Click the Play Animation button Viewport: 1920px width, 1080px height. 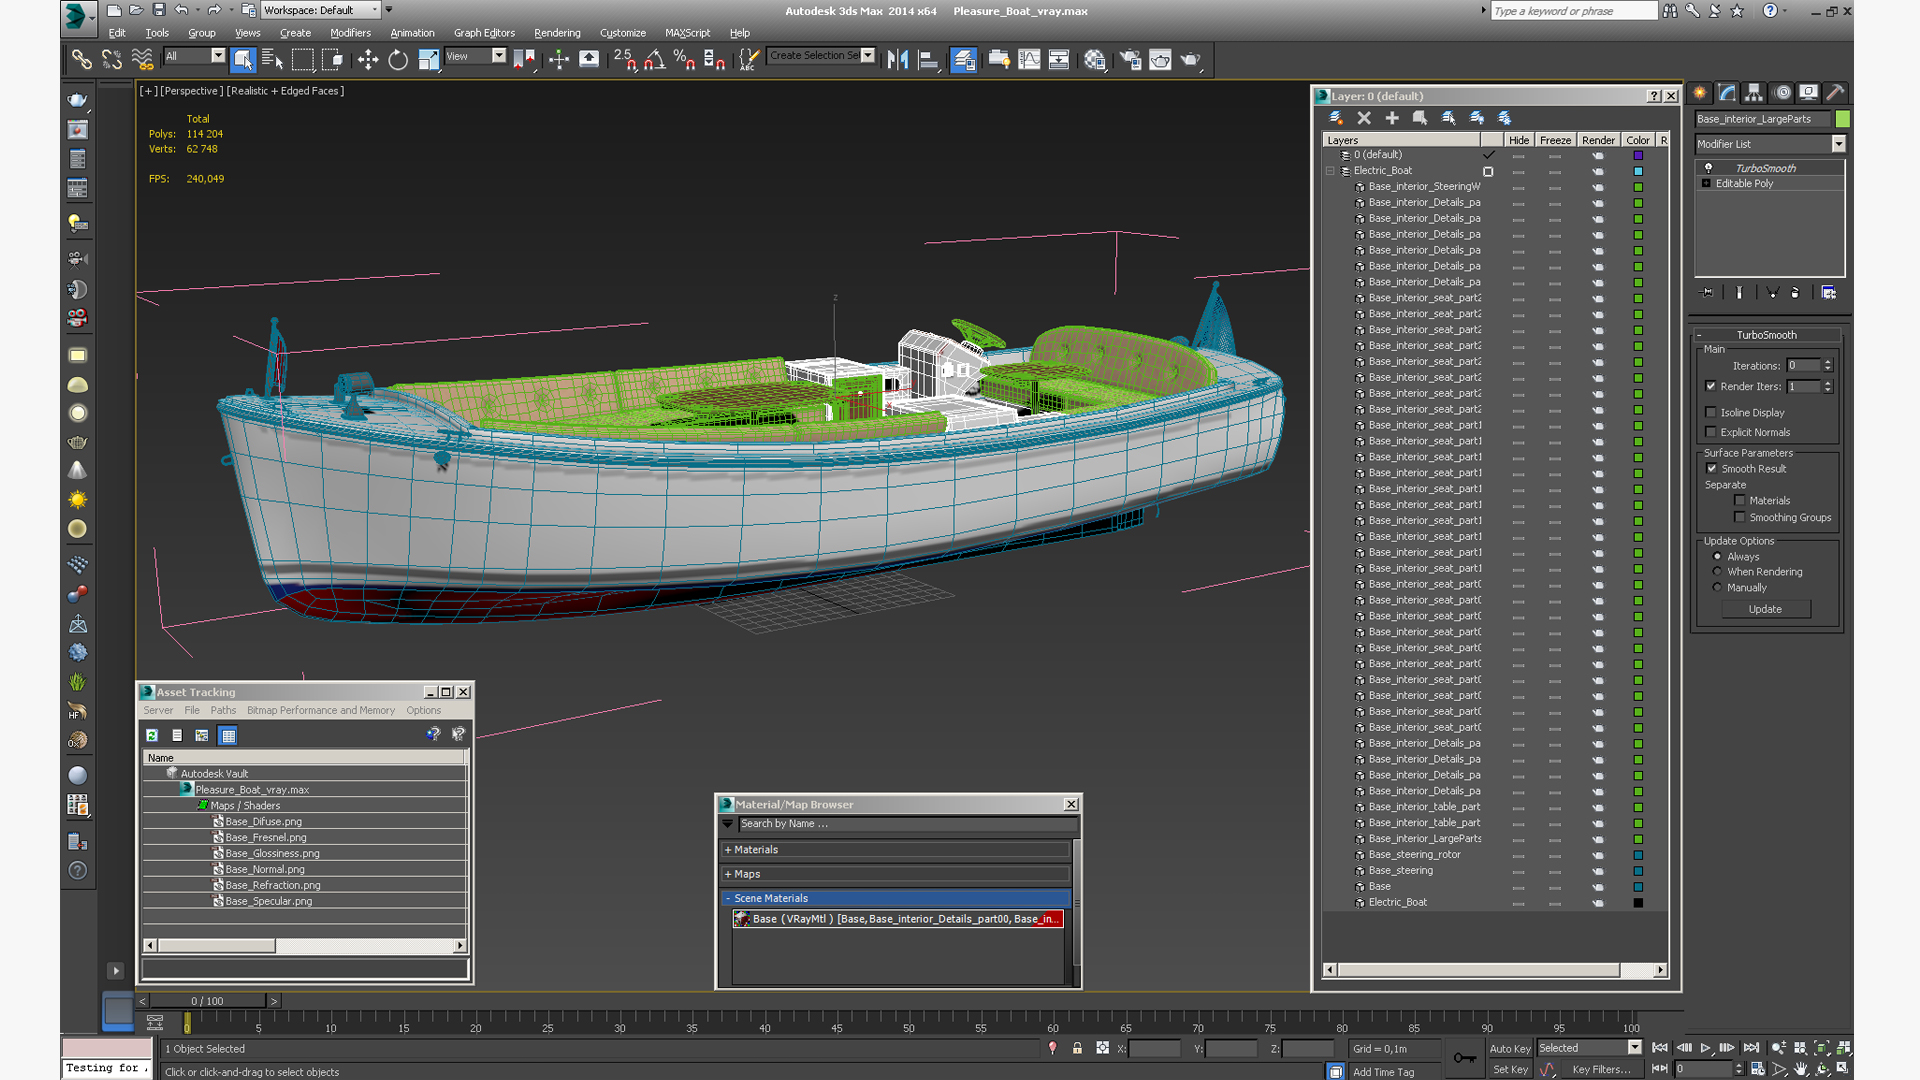(1705, 1048)
